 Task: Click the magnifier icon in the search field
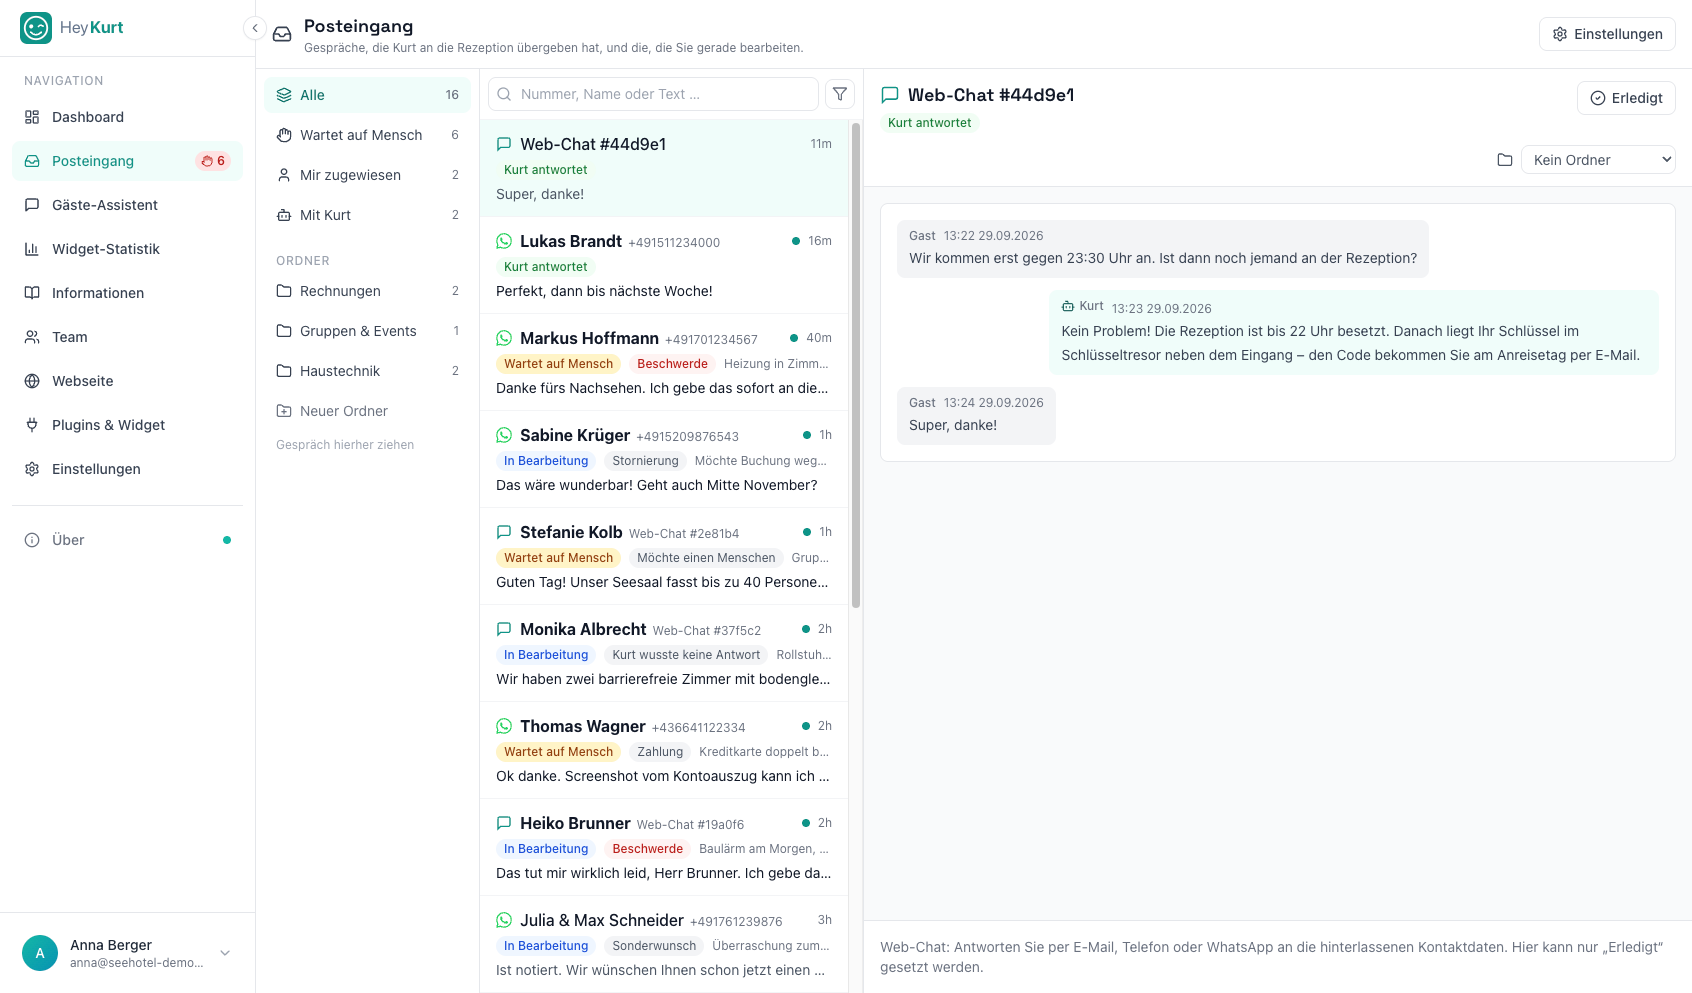tap(505, 94)
